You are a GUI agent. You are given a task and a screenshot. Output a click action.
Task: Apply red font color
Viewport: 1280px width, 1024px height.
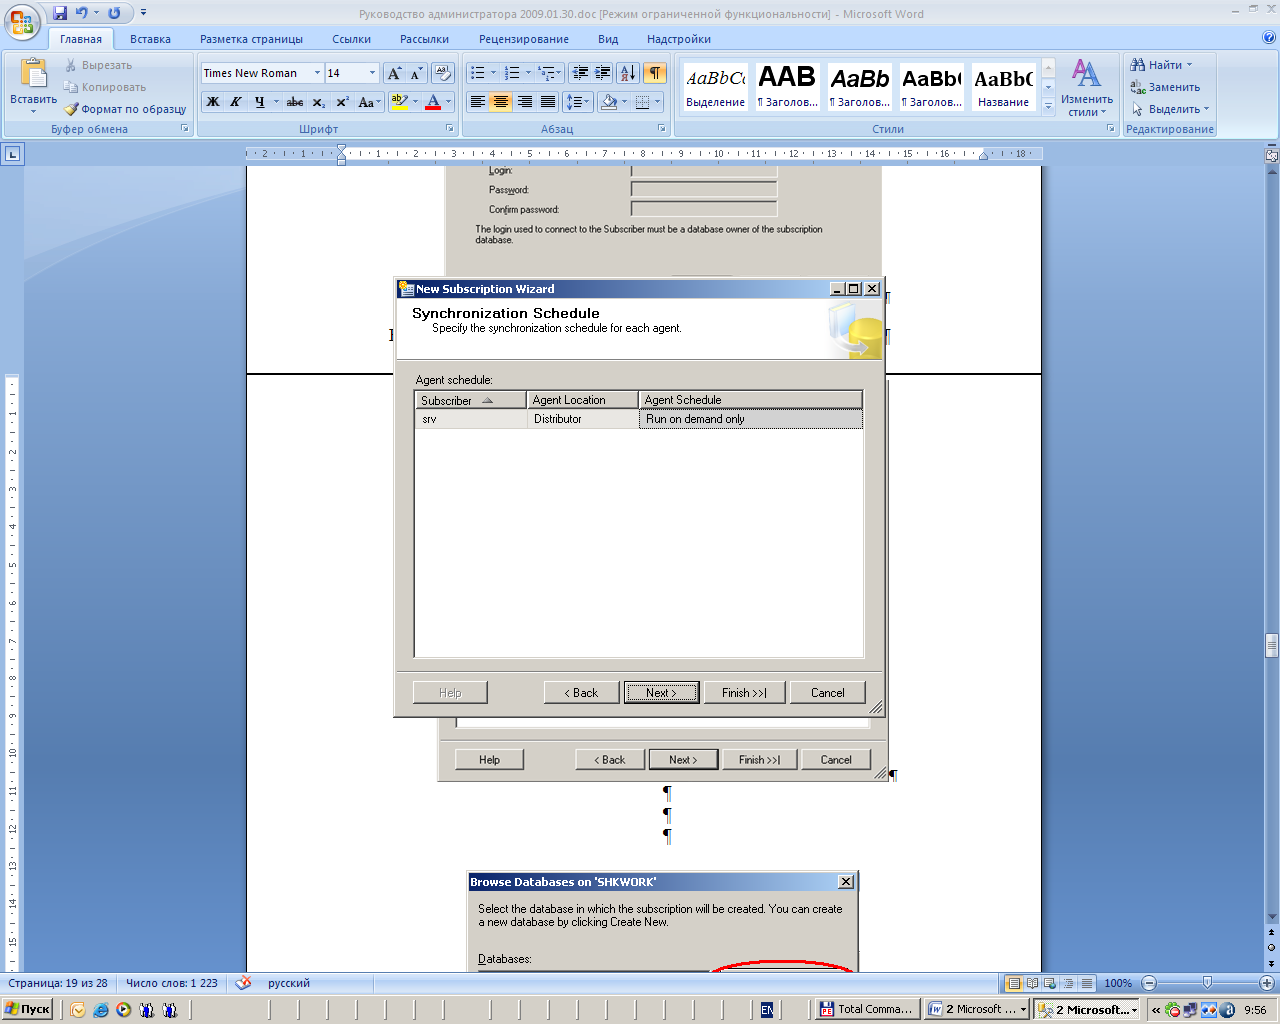433,102
